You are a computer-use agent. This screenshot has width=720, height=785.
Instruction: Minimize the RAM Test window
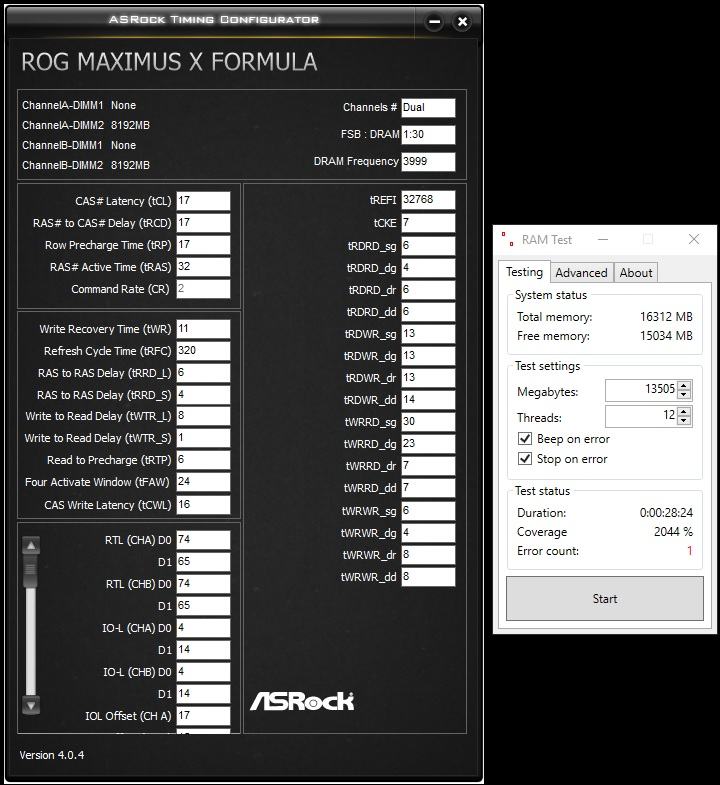point(603,239)
